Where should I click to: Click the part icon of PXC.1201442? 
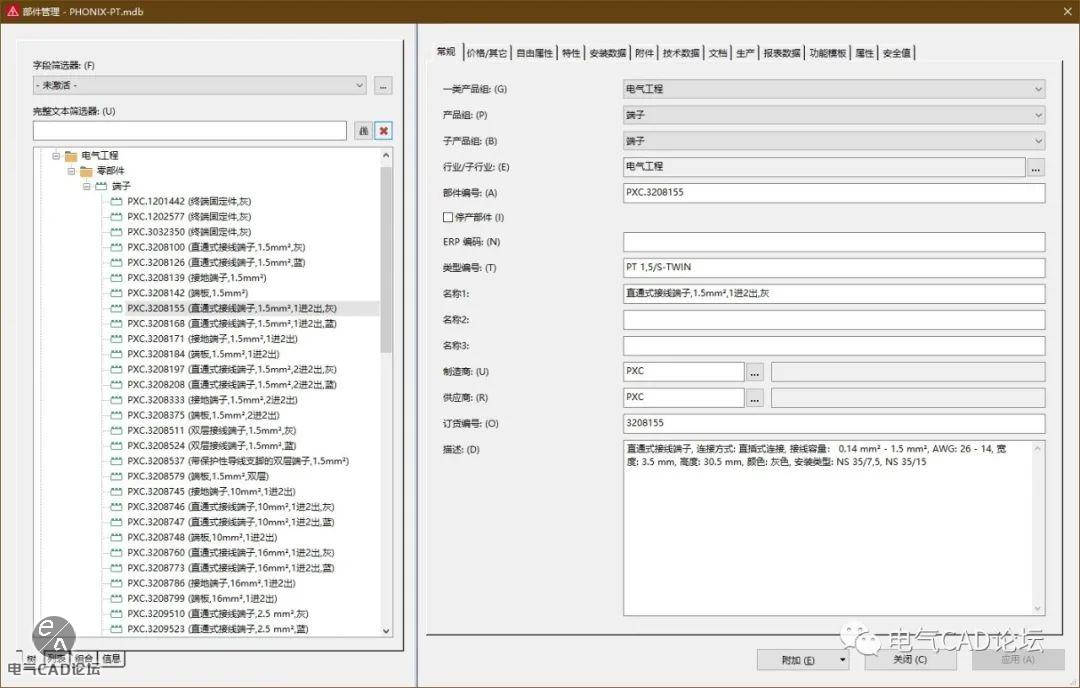[x=116, y=201]
